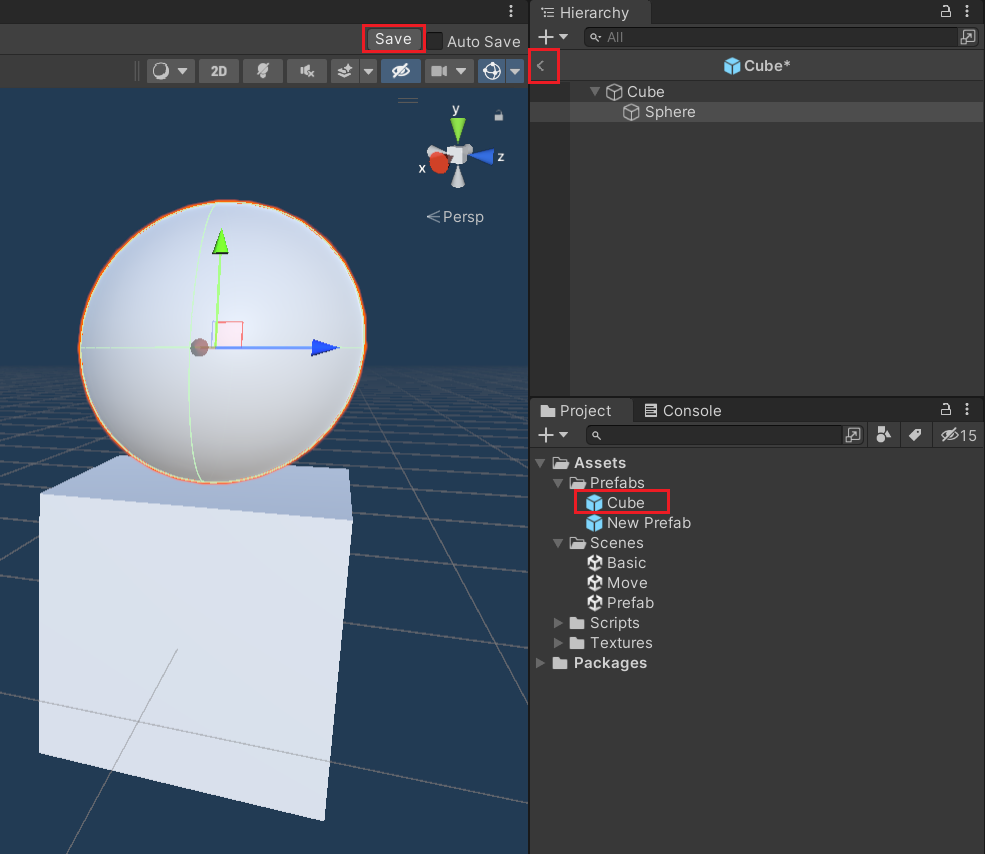Image resolution: width=985 pixels, height=854 pixels.
Task: Toggle scene audio in the Scene toolbar
Action: click(306, 71)
